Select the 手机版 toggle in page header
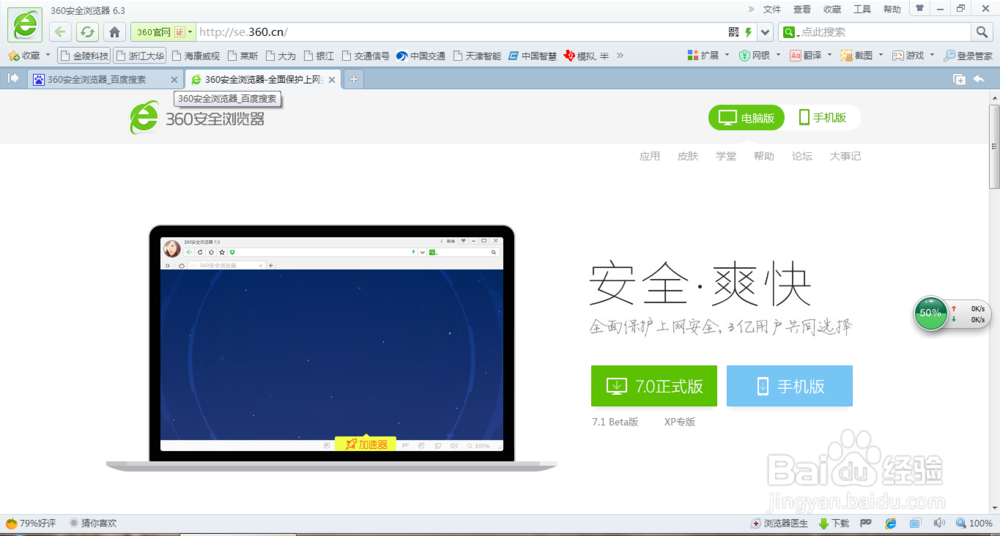 (x=823, y=117)
